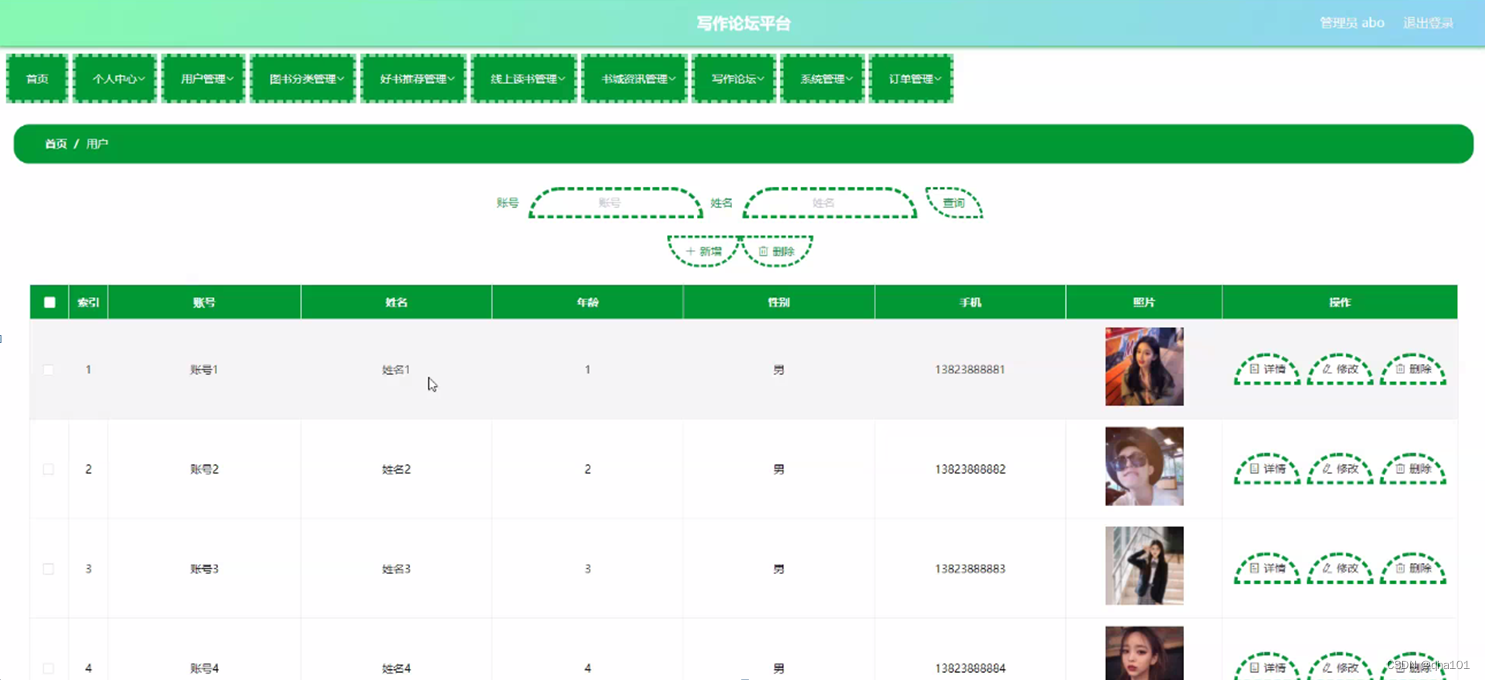This screenshot has height=680, width=1485.
Task: Open the photo thumbnail in row 账号1
Action: click(x=1144, y=367)
